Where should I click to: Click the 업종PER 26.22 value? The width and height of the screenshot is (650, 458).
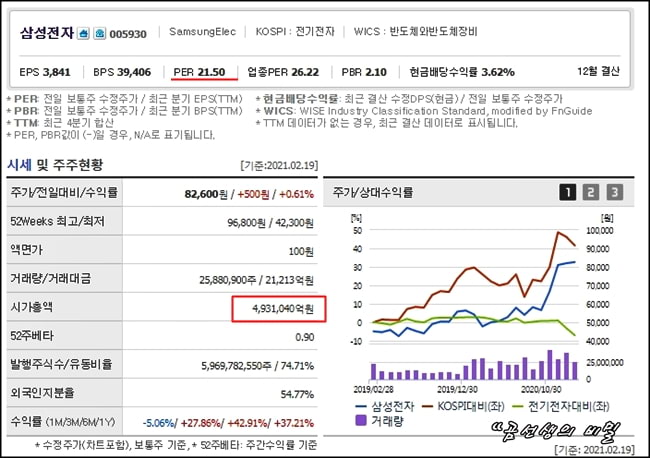[x=283, y=72]
